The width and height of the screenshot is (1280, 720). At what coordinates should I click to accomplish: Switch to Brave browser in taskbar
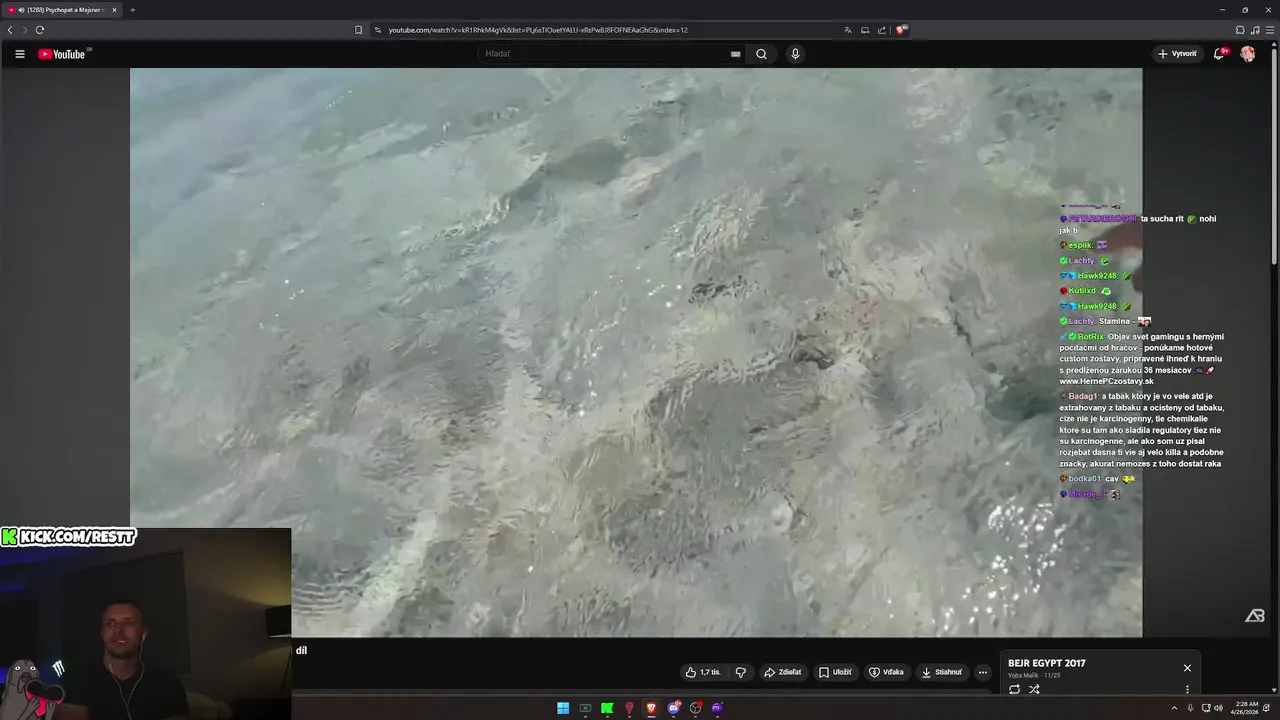point(651,708)
